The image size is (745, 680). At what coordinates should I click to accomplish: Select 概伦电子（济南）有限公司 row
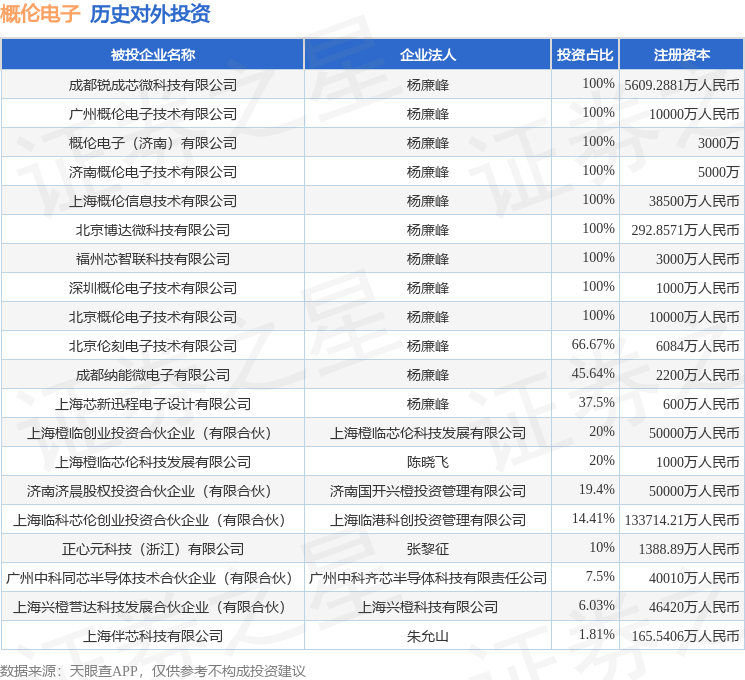[x=372, y=143]
